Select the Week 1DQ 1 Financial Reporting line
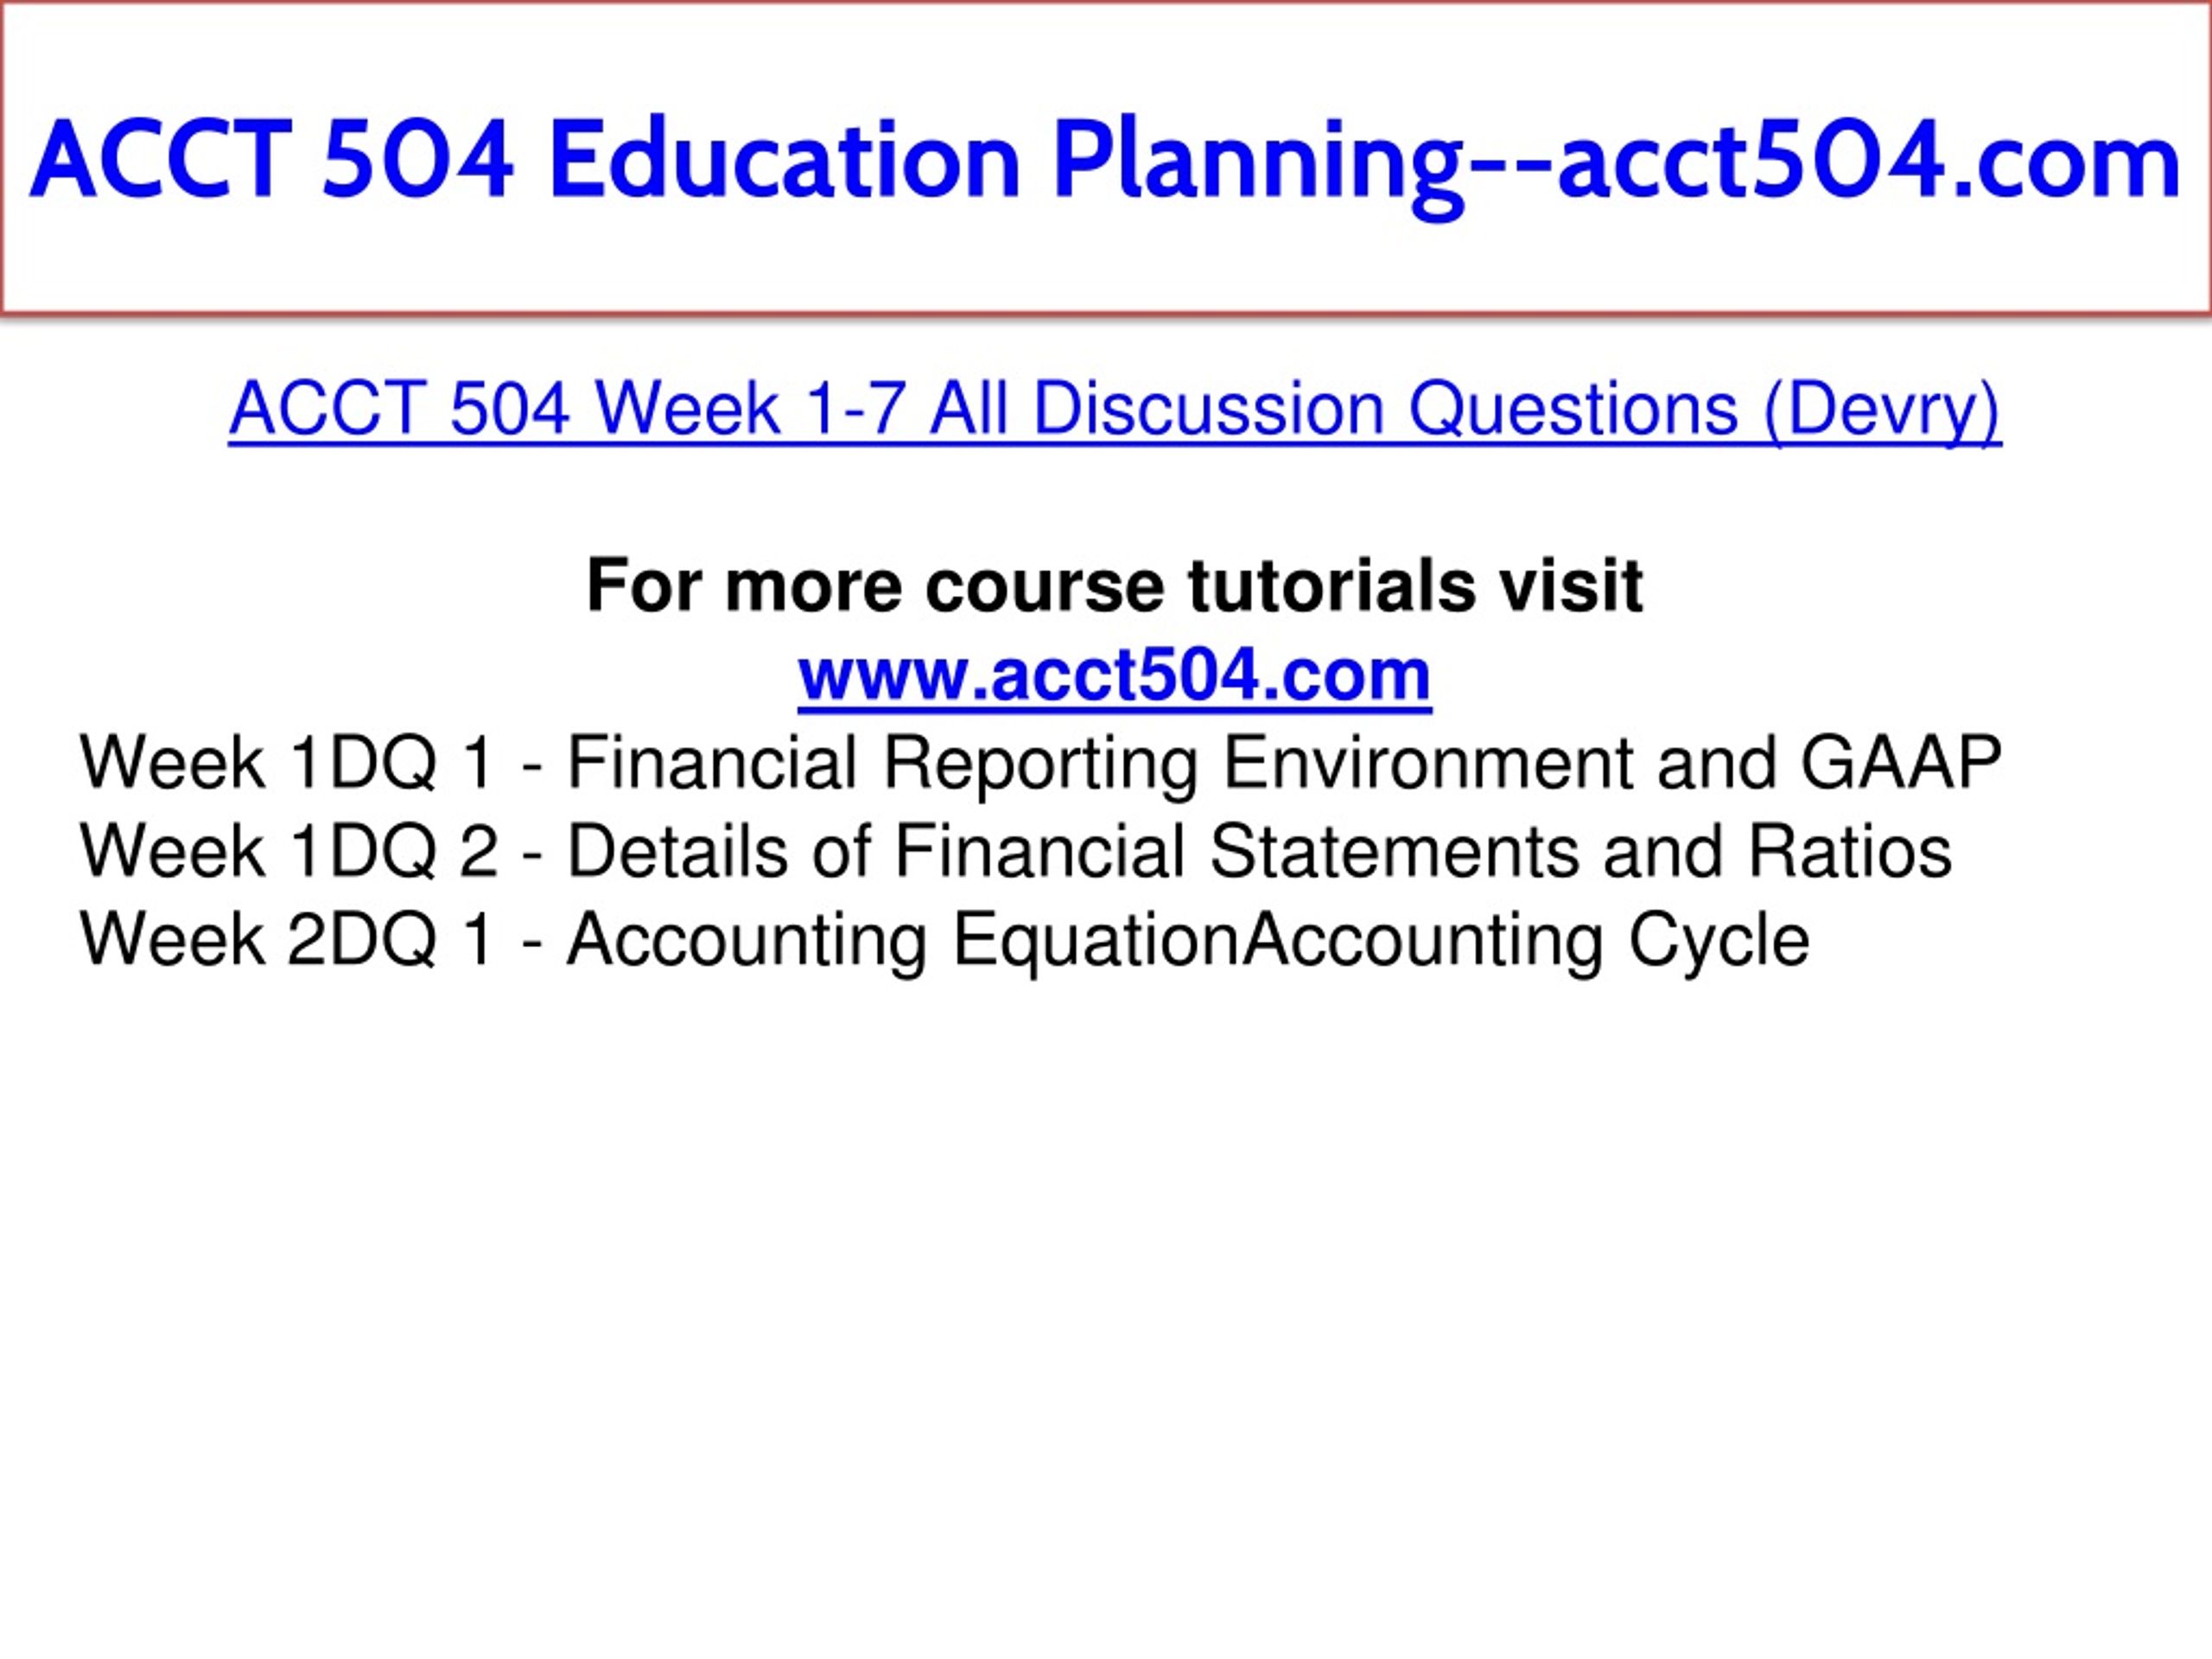Viewport: 2212px width, 1659px height. point(1040,764)
